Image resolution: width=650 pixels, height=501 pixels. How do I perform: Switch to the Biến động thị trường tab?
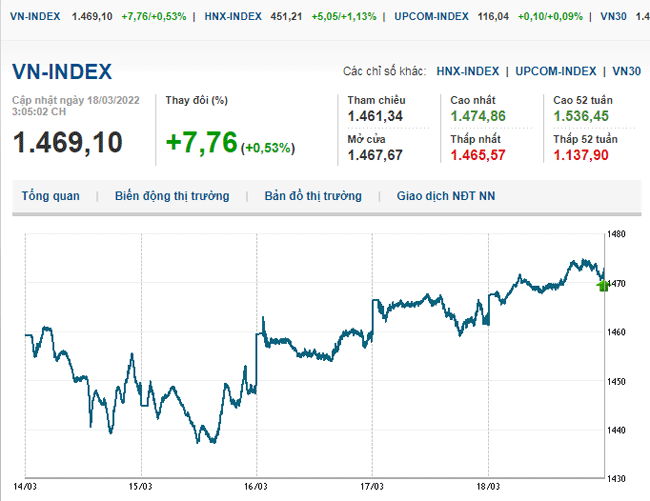171,196
